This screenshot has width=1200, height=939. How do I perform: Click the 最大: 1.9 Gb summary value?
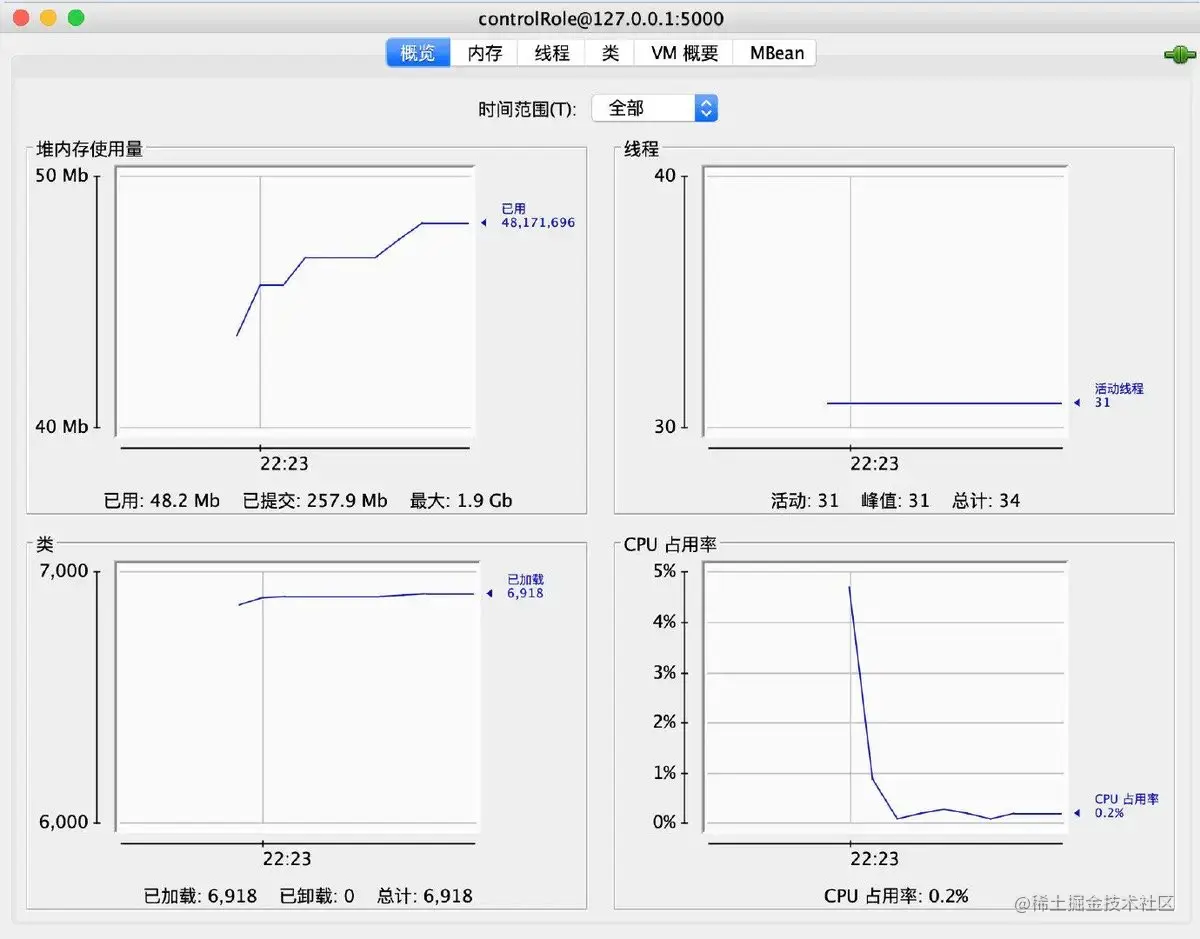pyautogui.click(x=461, y=500)
